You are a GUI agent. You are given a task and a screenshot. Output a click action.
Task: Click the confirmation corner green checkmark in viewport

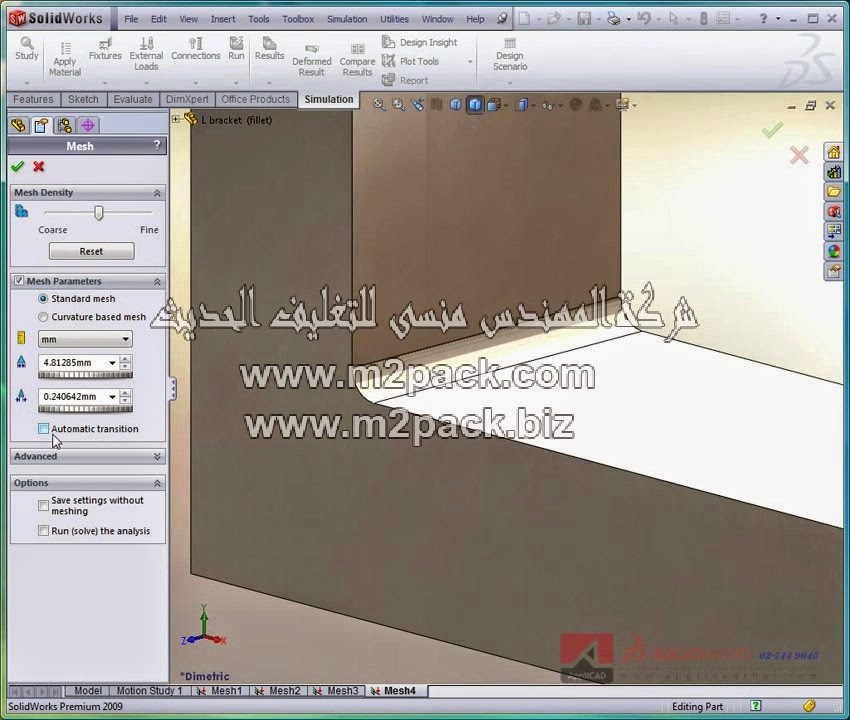[772, 130]
